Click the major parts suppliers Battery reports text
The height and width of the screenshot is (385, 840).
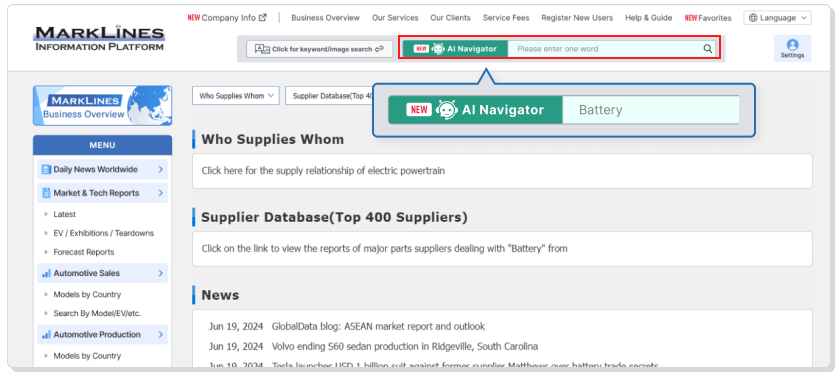coord(384,248)
